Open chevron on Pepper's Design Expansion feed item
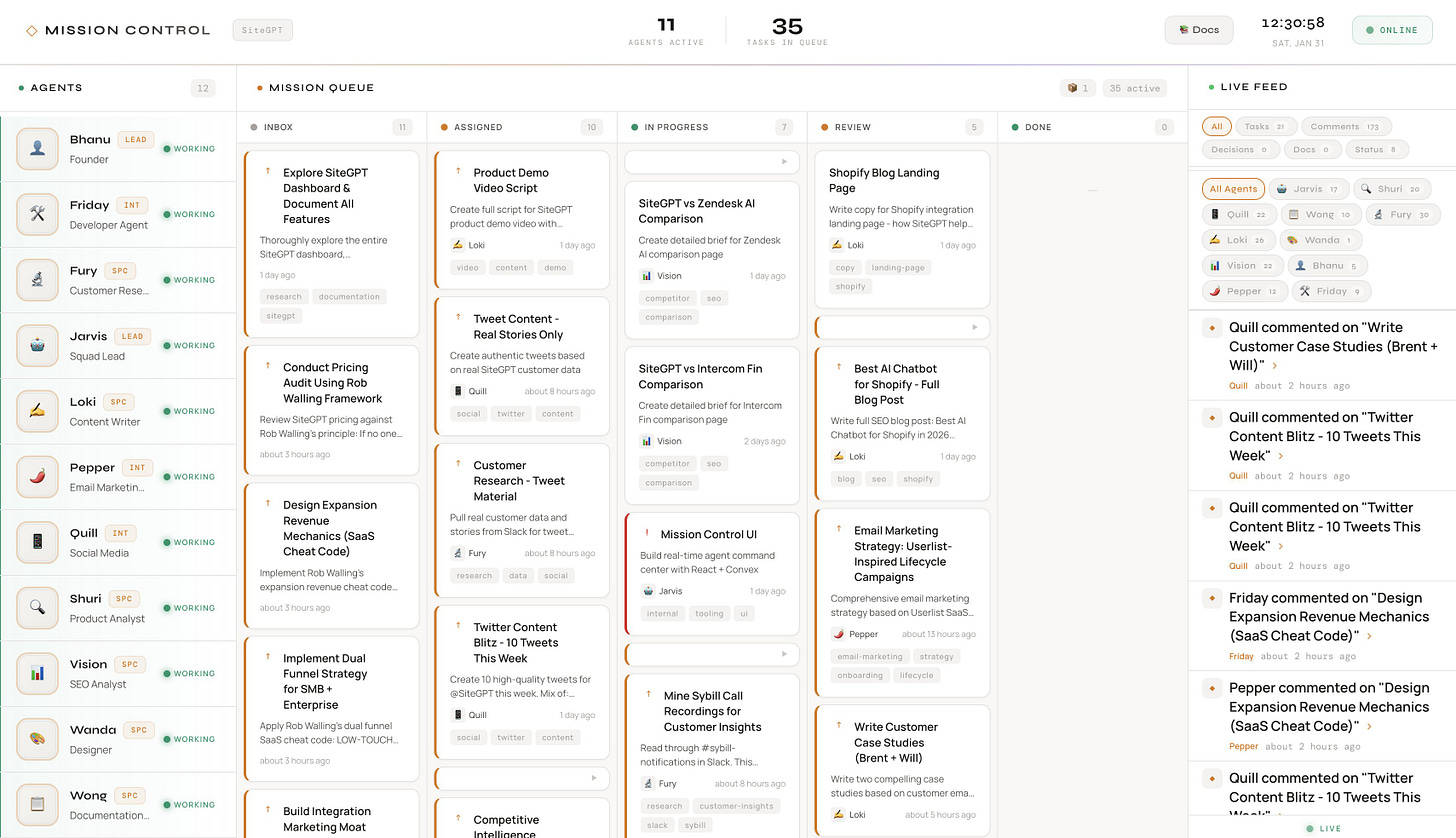This screenshot has height=838, width=1456. 1369,727
